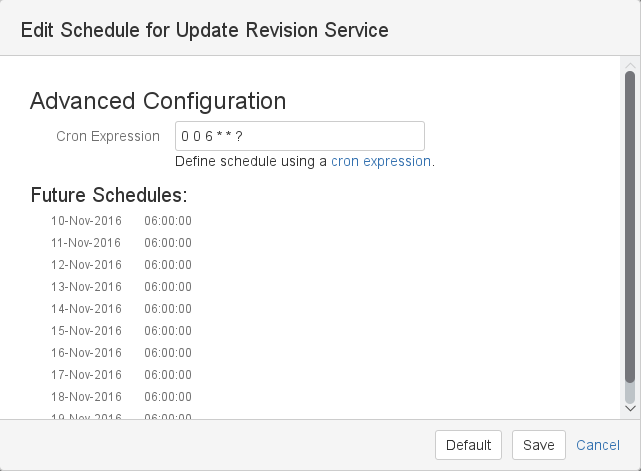Select the 15-Nov-2016 schedule date
The width and height of the screenshot is (641, 471).
click(86, 331)
